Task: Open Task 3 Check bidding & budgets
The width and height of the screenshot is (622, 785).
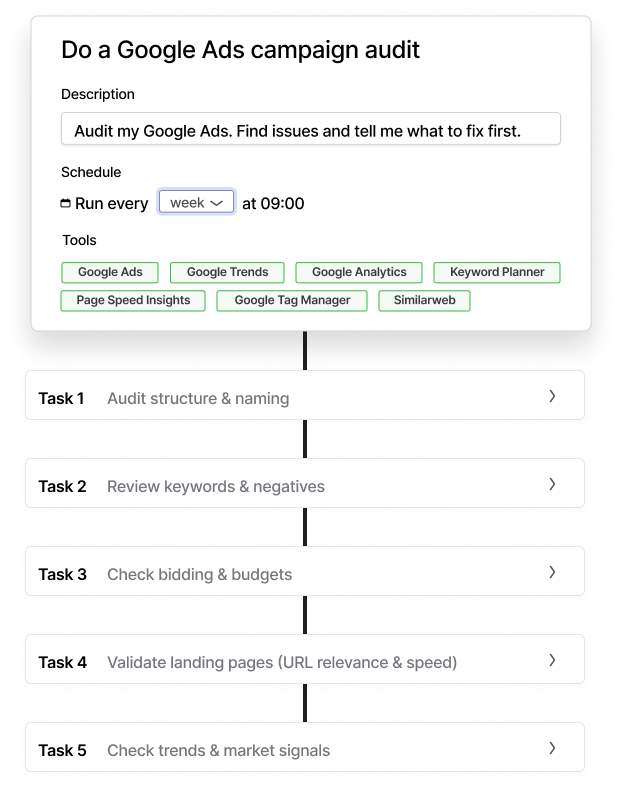Action: coord(200,574)
